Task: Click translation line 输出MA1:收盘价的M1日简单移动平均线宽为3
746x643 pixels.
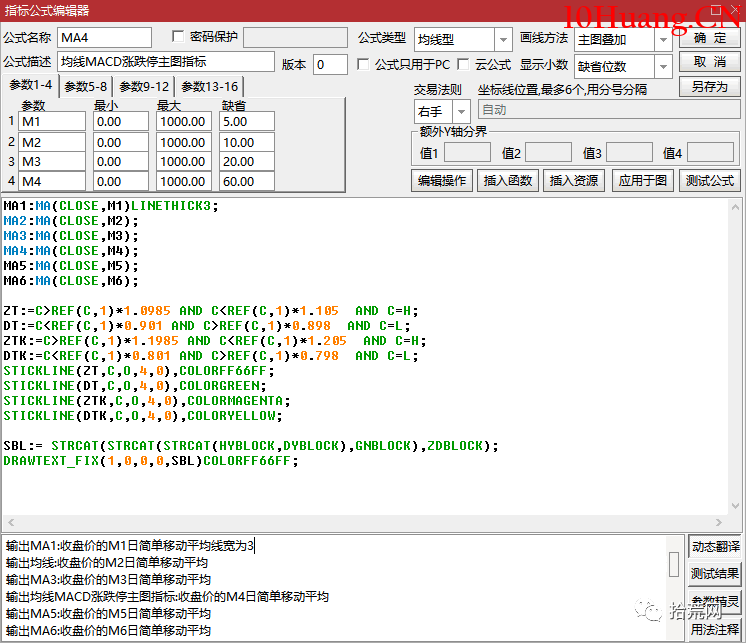Action: click(130, 546)
